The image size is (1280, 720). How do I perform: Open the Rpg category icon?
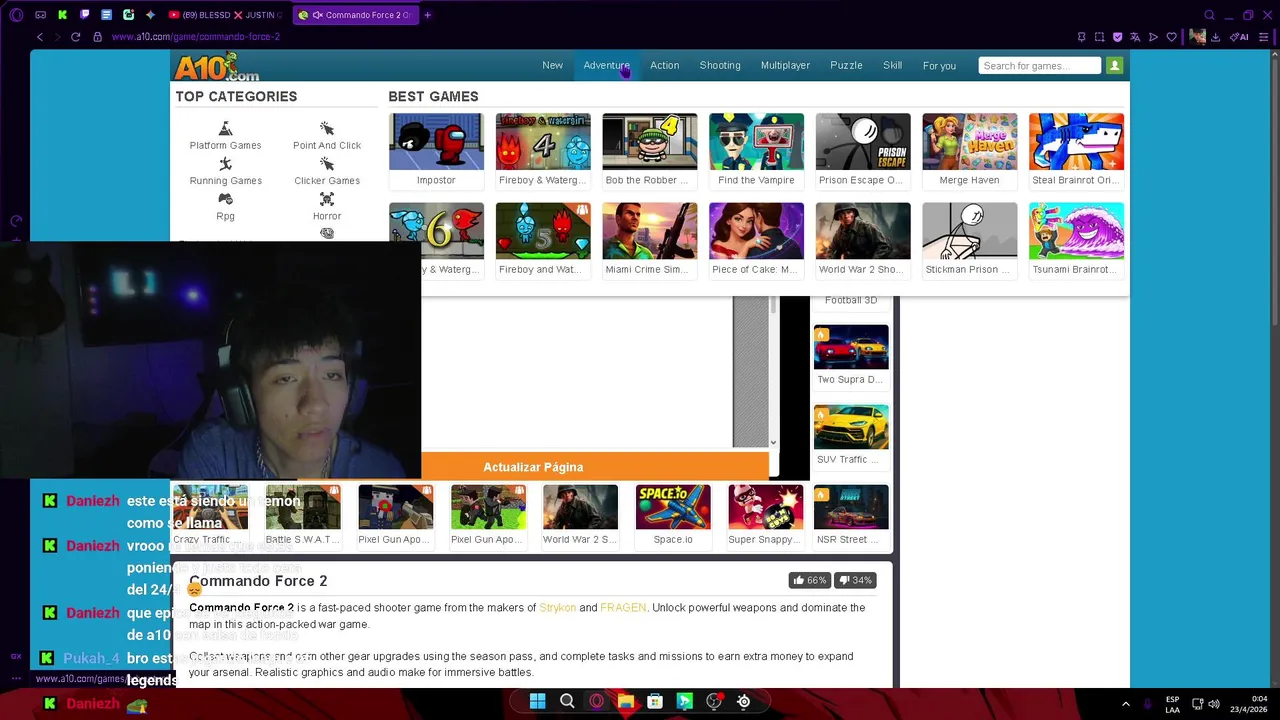click(x=225, y=199)
